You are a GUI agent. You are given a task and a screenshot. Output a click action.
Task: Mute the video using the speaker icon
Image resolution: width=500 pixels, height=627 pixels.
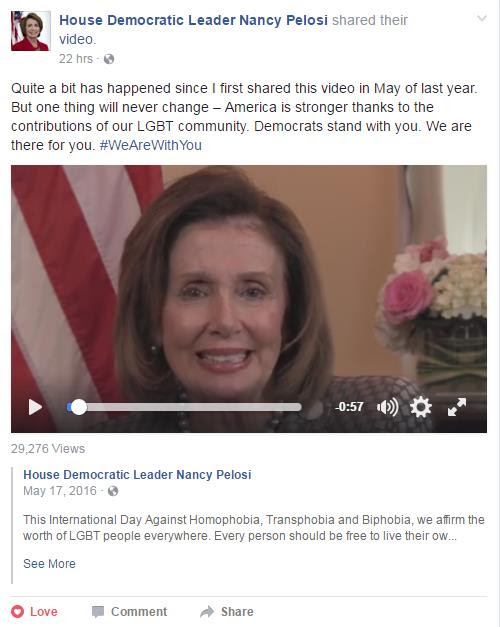[x=387, y=407]
